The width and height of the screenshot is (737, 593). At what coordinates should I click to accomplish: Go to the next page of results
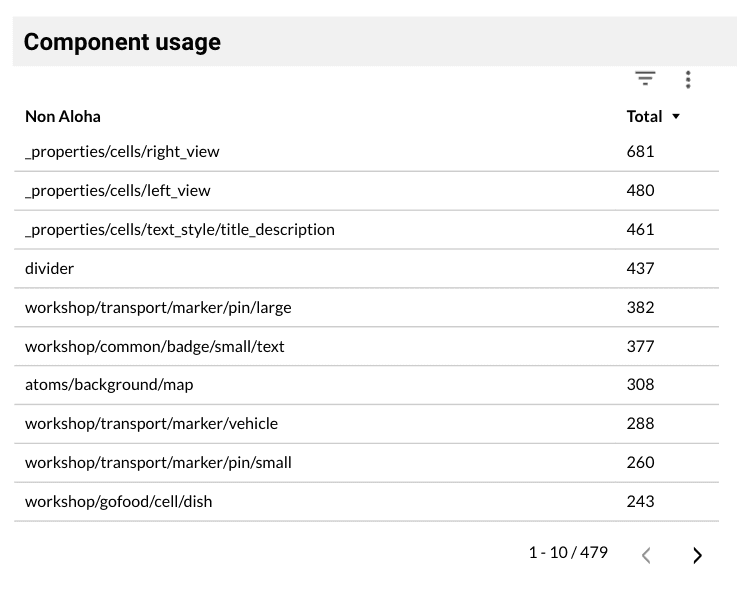tap(697, 555)
